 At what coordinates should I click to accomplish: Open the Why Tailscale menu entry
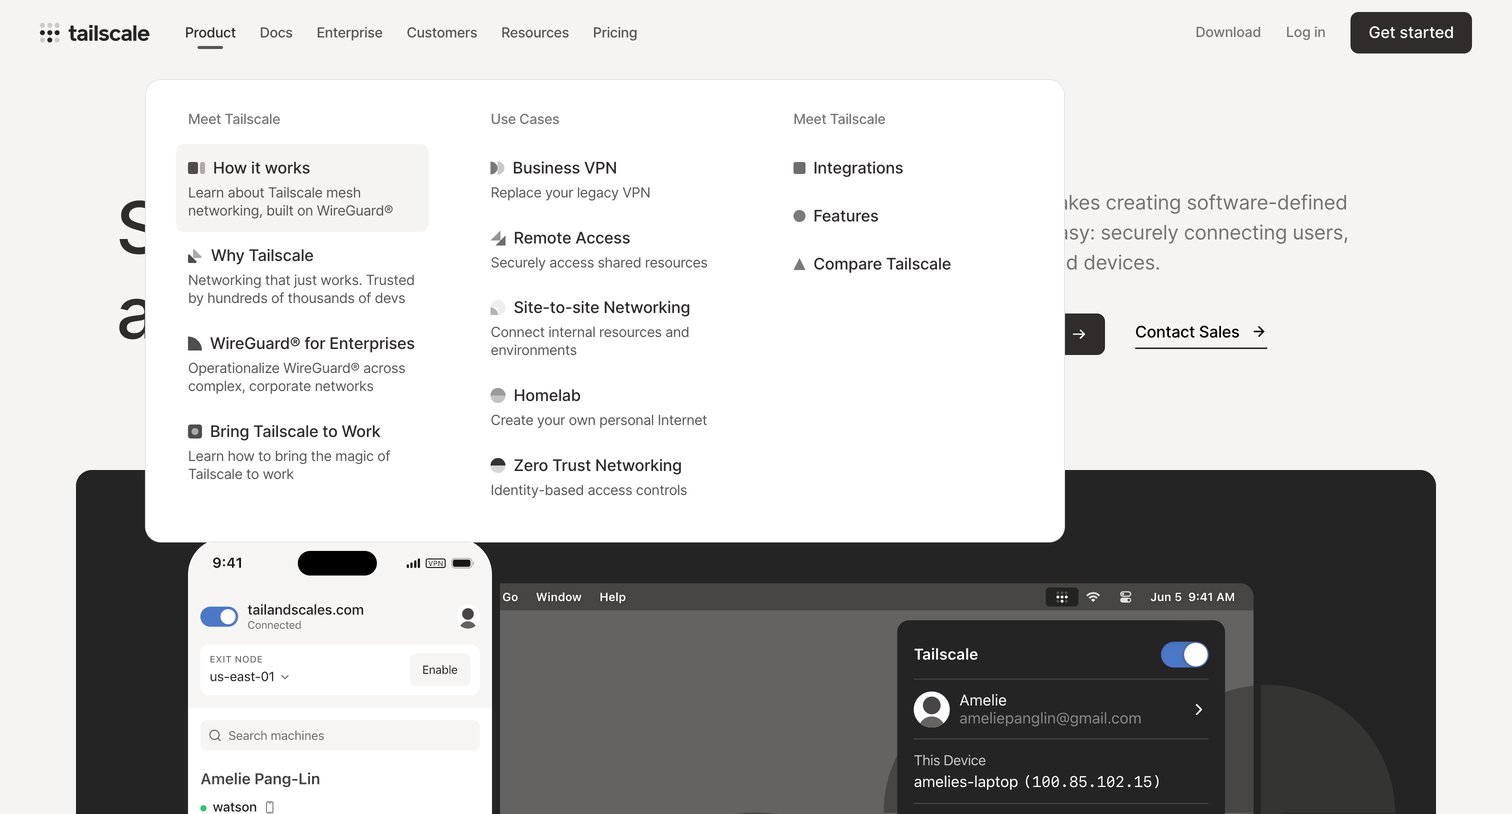(x=302, y=276)
